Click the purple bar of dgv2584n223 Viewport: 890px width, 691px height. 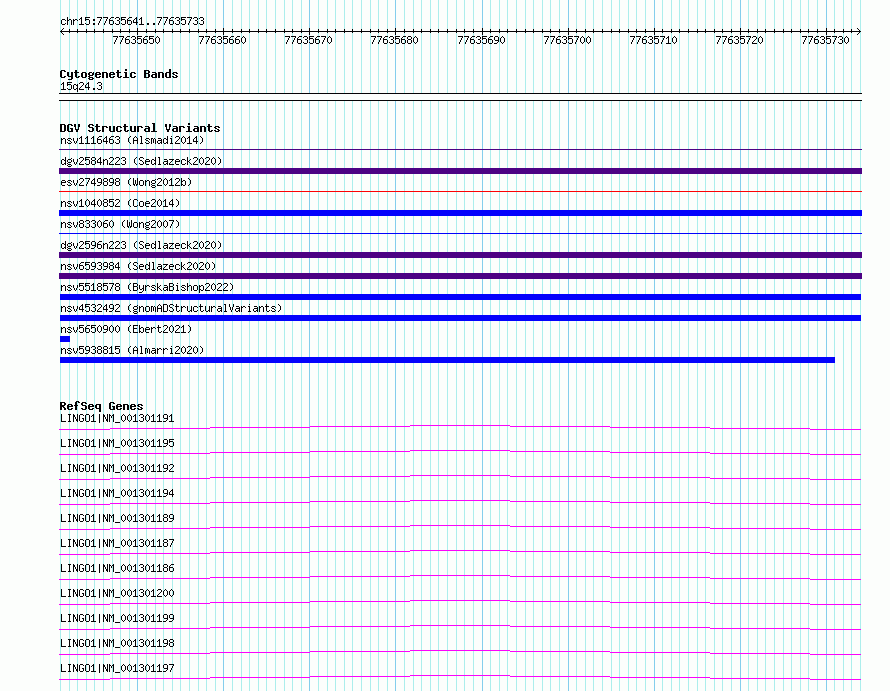coord(460,171)
